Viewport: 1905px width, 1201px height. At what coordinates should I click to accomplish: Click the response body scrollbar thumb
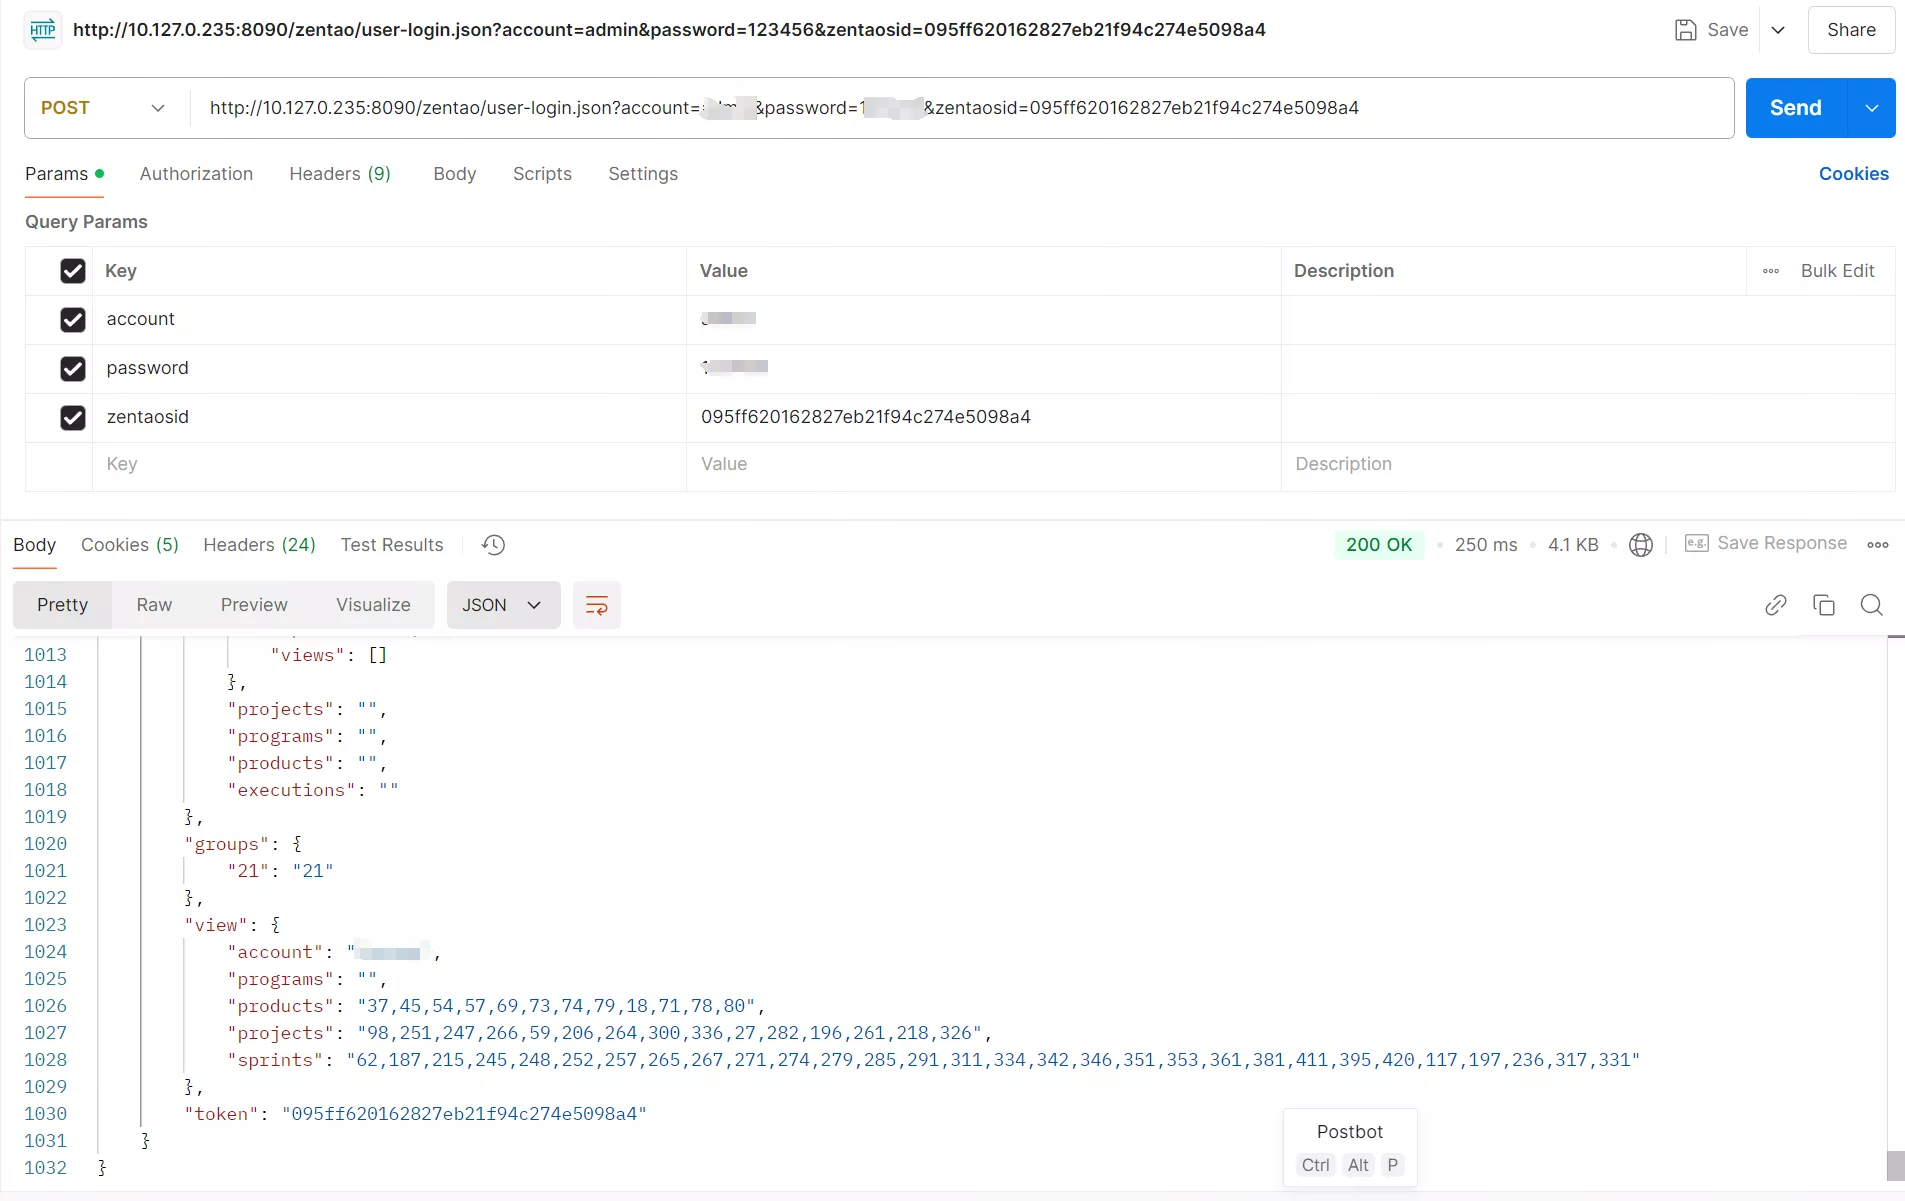(1896, 1166)
